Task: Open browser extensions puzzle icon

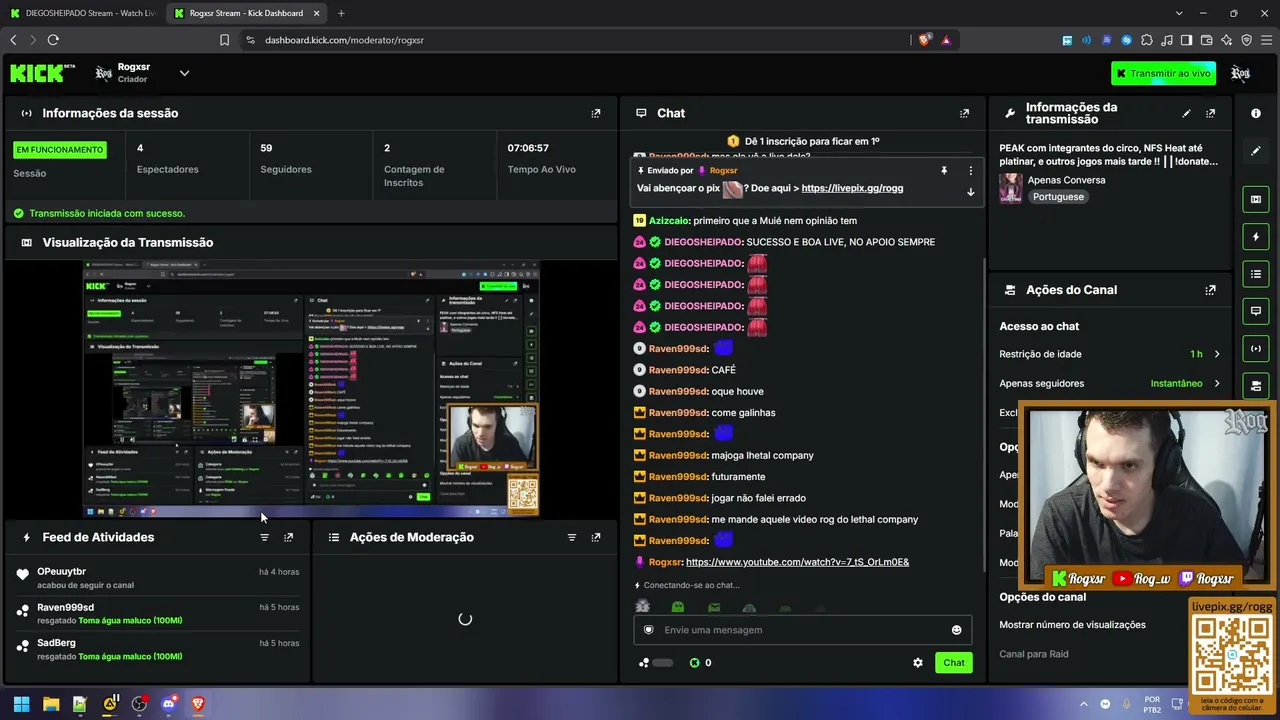Action: [1146, 40]
